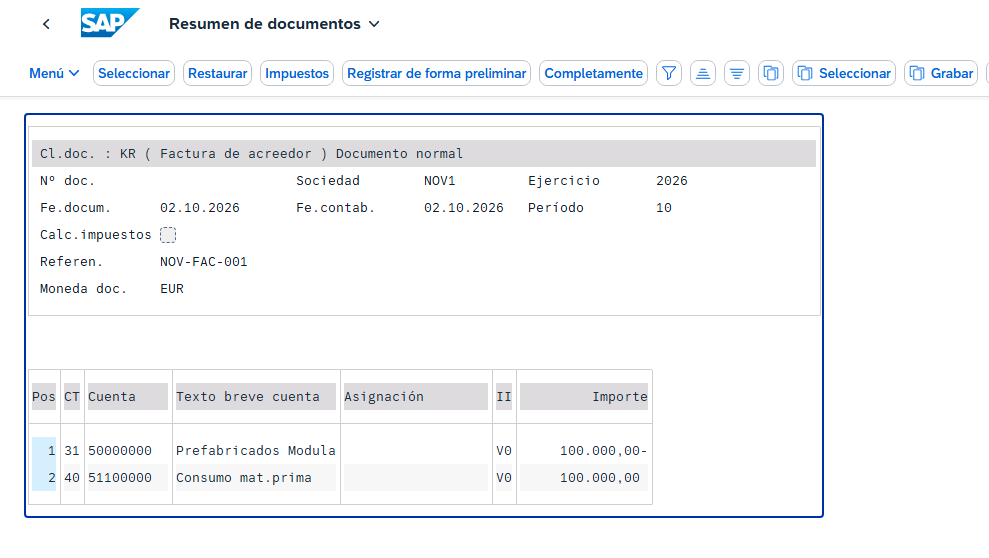Click Período value 10
This screenshot has height=558, width=989.
point(664,208)
